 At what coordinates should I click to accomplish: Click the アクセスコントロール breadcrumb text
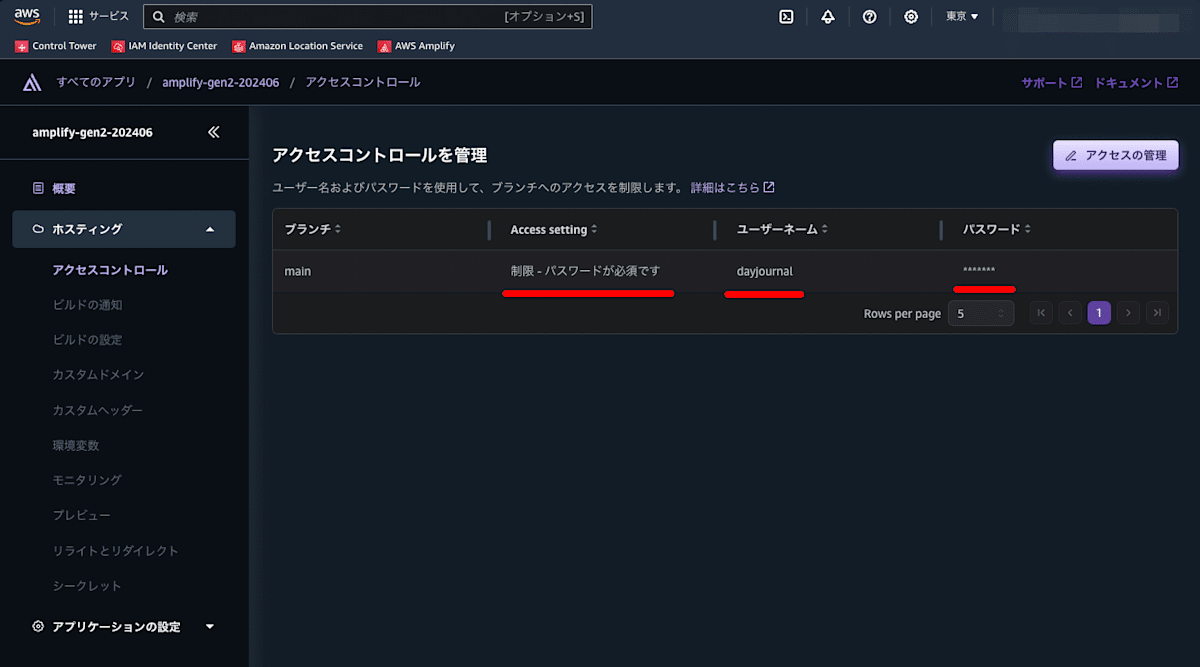point(363,82)
